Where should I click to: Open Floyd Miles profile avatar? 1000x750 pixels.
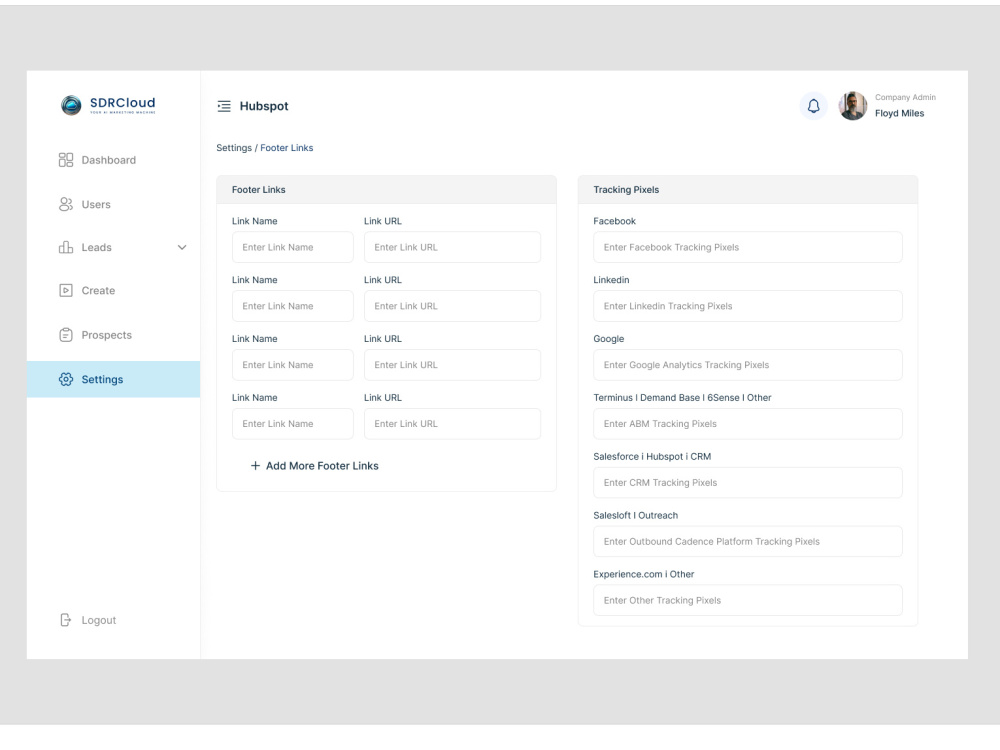point(853,106)
